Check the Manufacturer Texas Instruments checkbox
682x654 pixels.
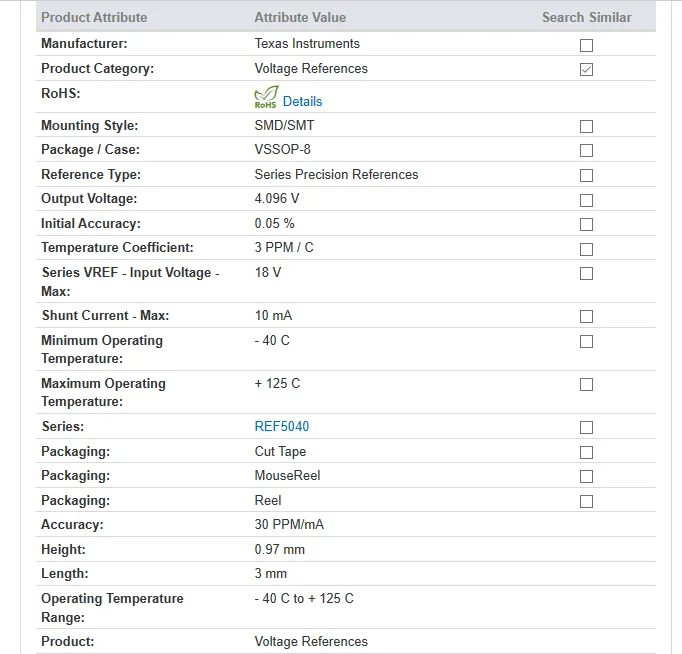click(x=586, y=45)
